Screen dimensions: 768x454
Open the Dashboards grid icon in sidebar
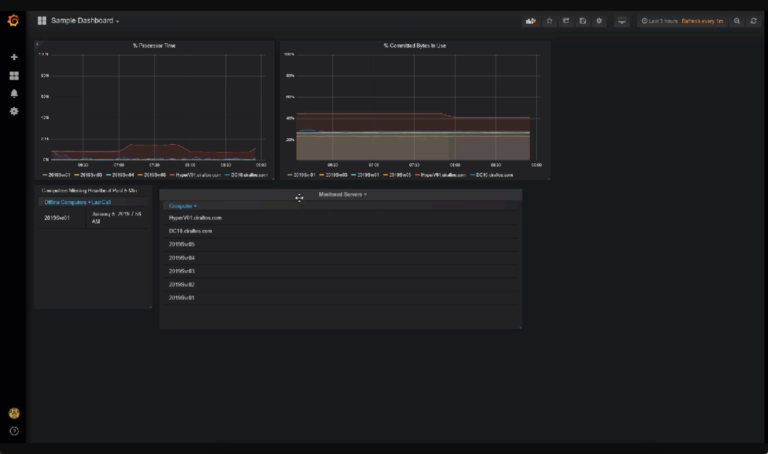[x=14, y=75]
